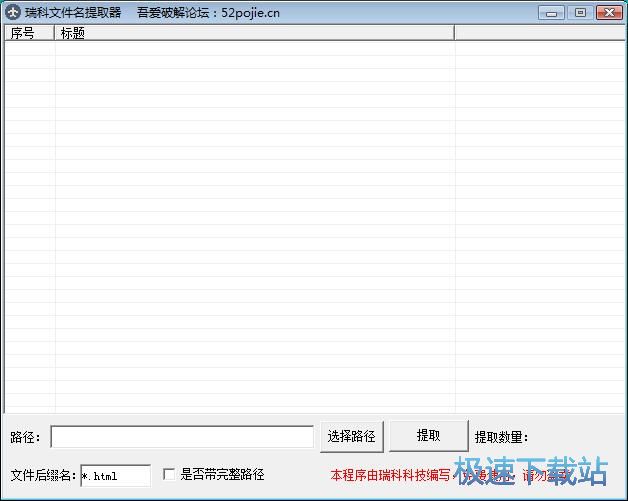This screenshot has width=628, height=501.
Task: Click the 选择路径 button
Action: pos(352,437)
